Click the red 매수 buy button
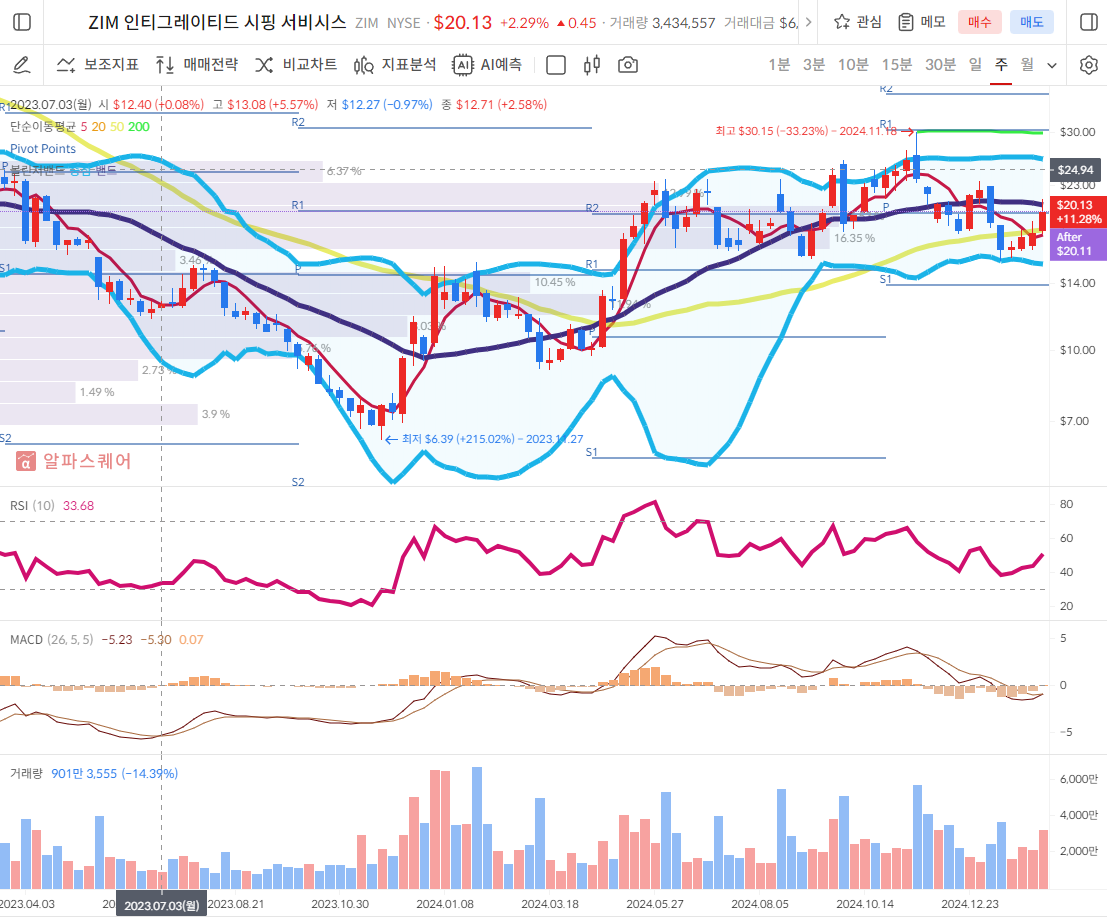Viewport: 1107px width, 917px height. coord(979,22)
